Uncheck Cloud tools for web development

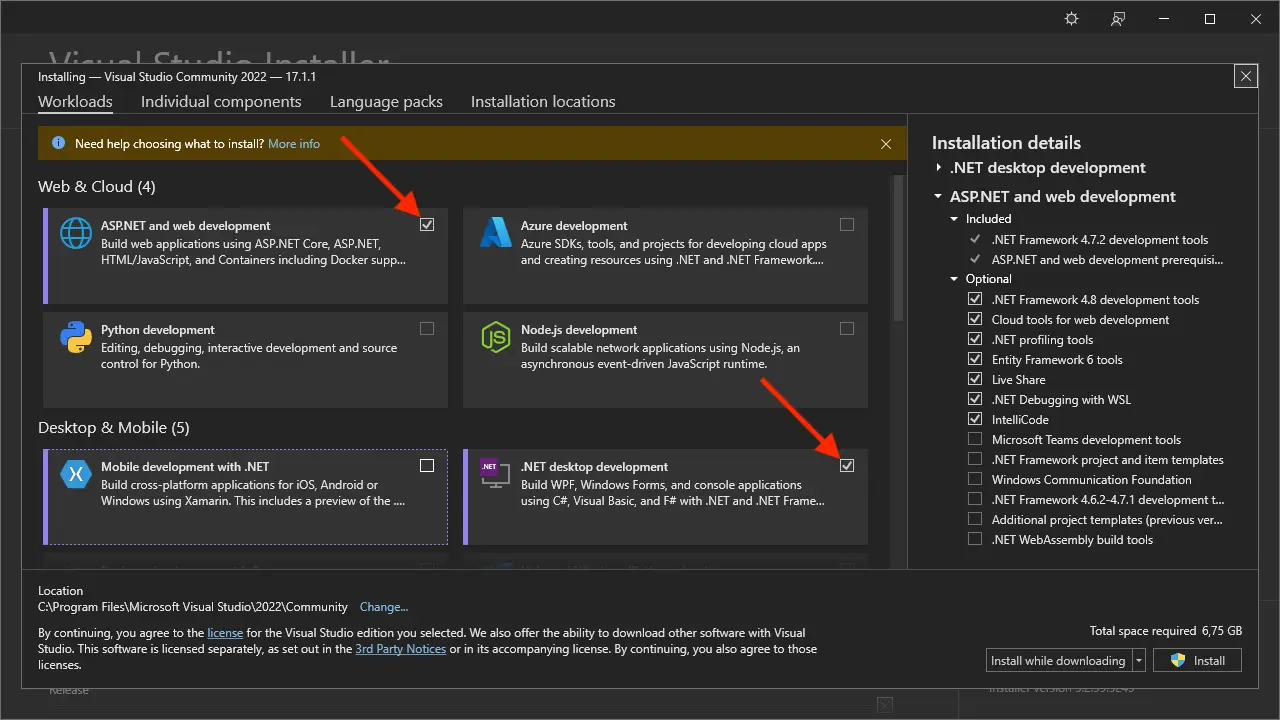point(975,320)
